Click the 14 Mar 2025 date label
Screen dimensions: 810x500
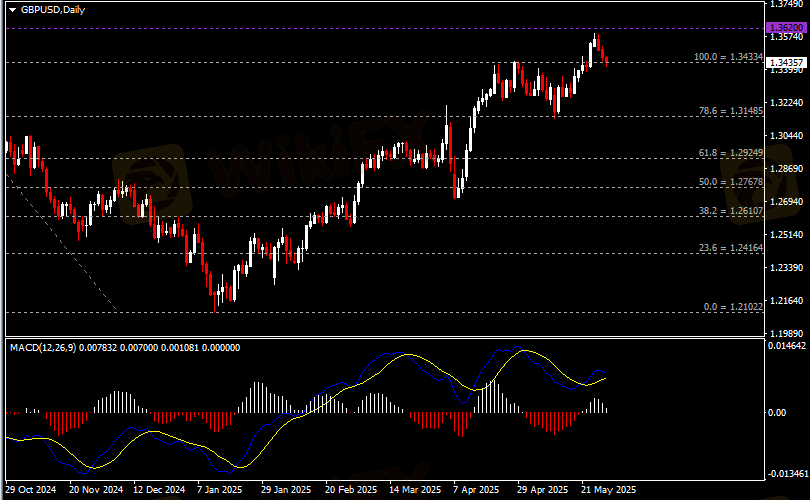[x=415, y=490]
